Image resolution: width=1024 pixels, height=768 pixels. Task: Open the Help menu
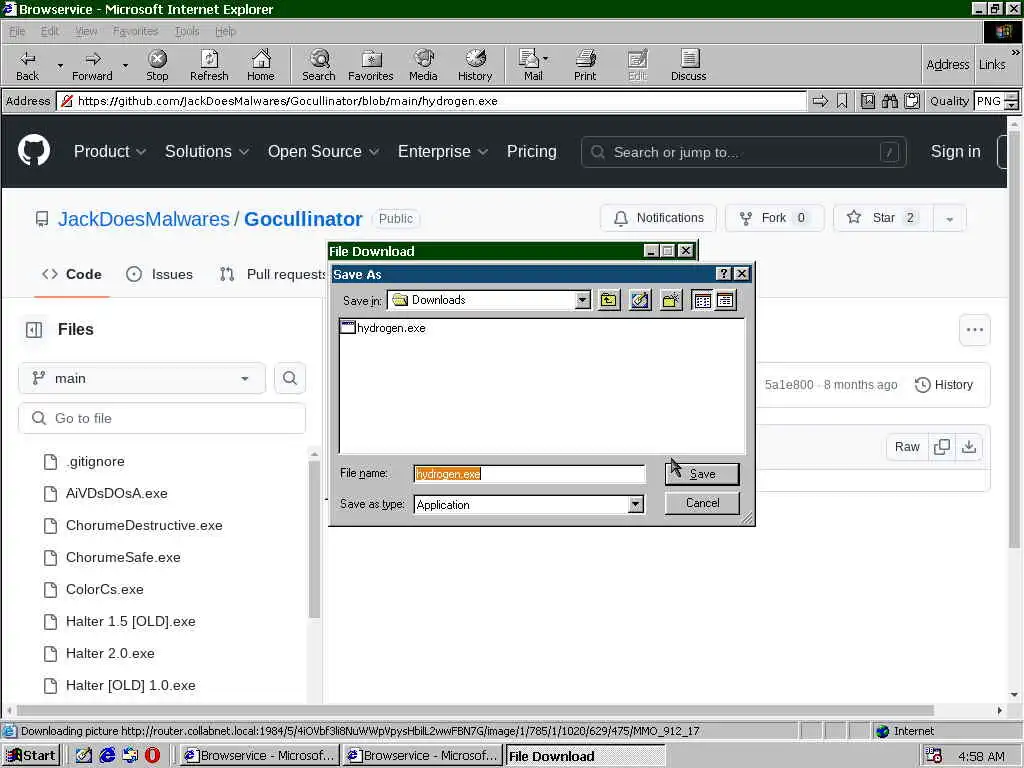[x=225, y=31]
